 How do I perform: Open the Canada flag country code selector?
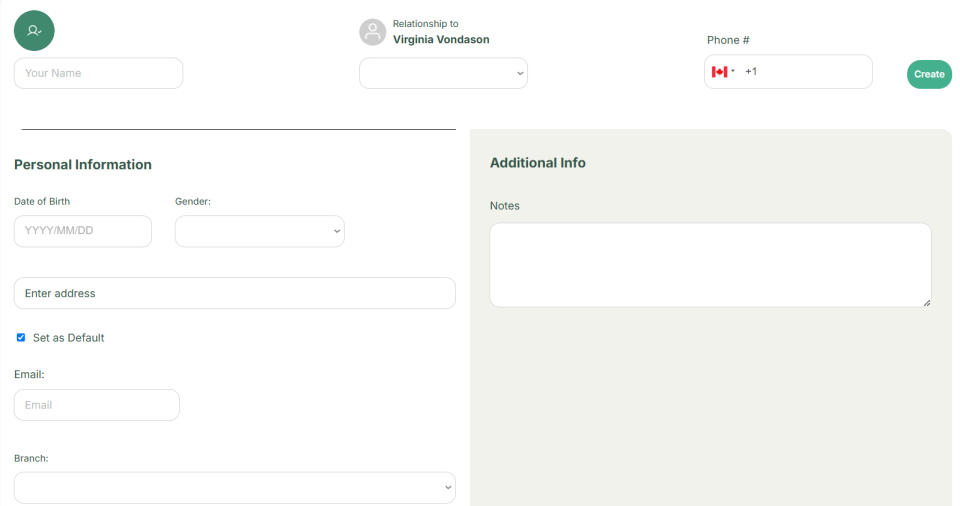tap(723, 72)
